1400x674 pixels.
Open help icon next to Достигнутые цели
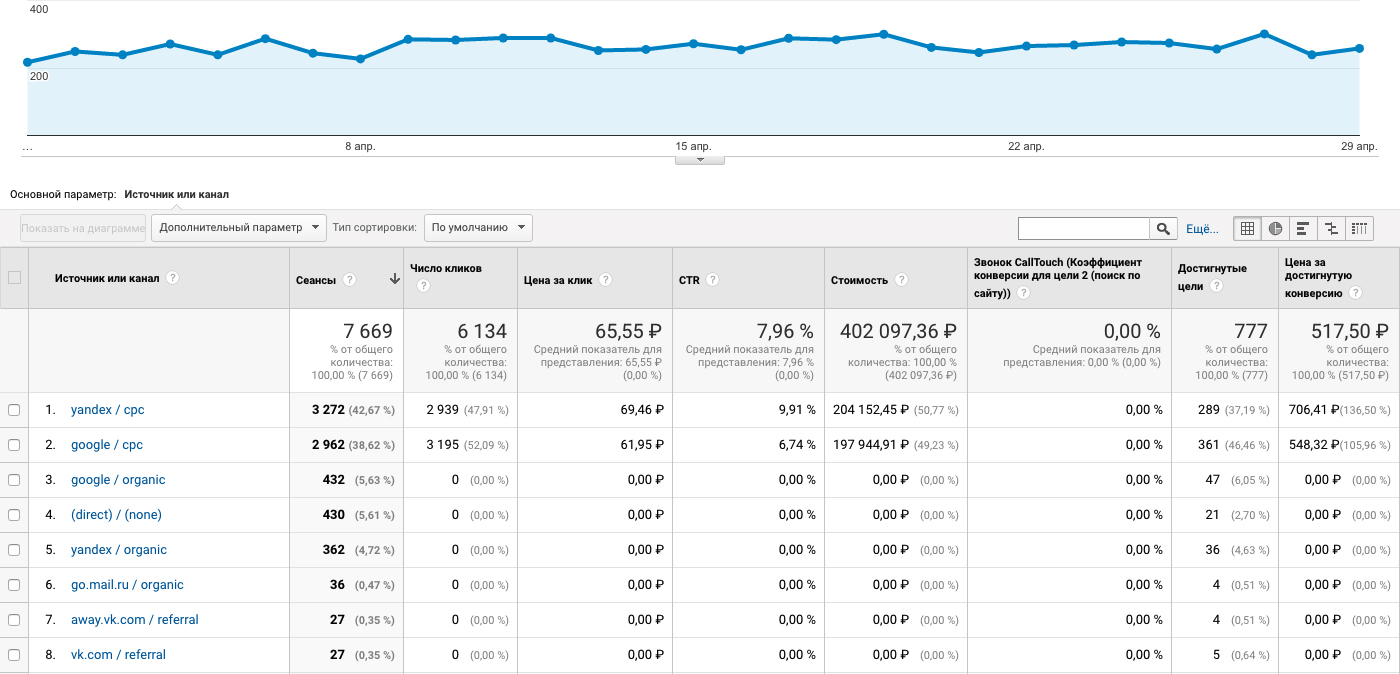coord(1216,286)
